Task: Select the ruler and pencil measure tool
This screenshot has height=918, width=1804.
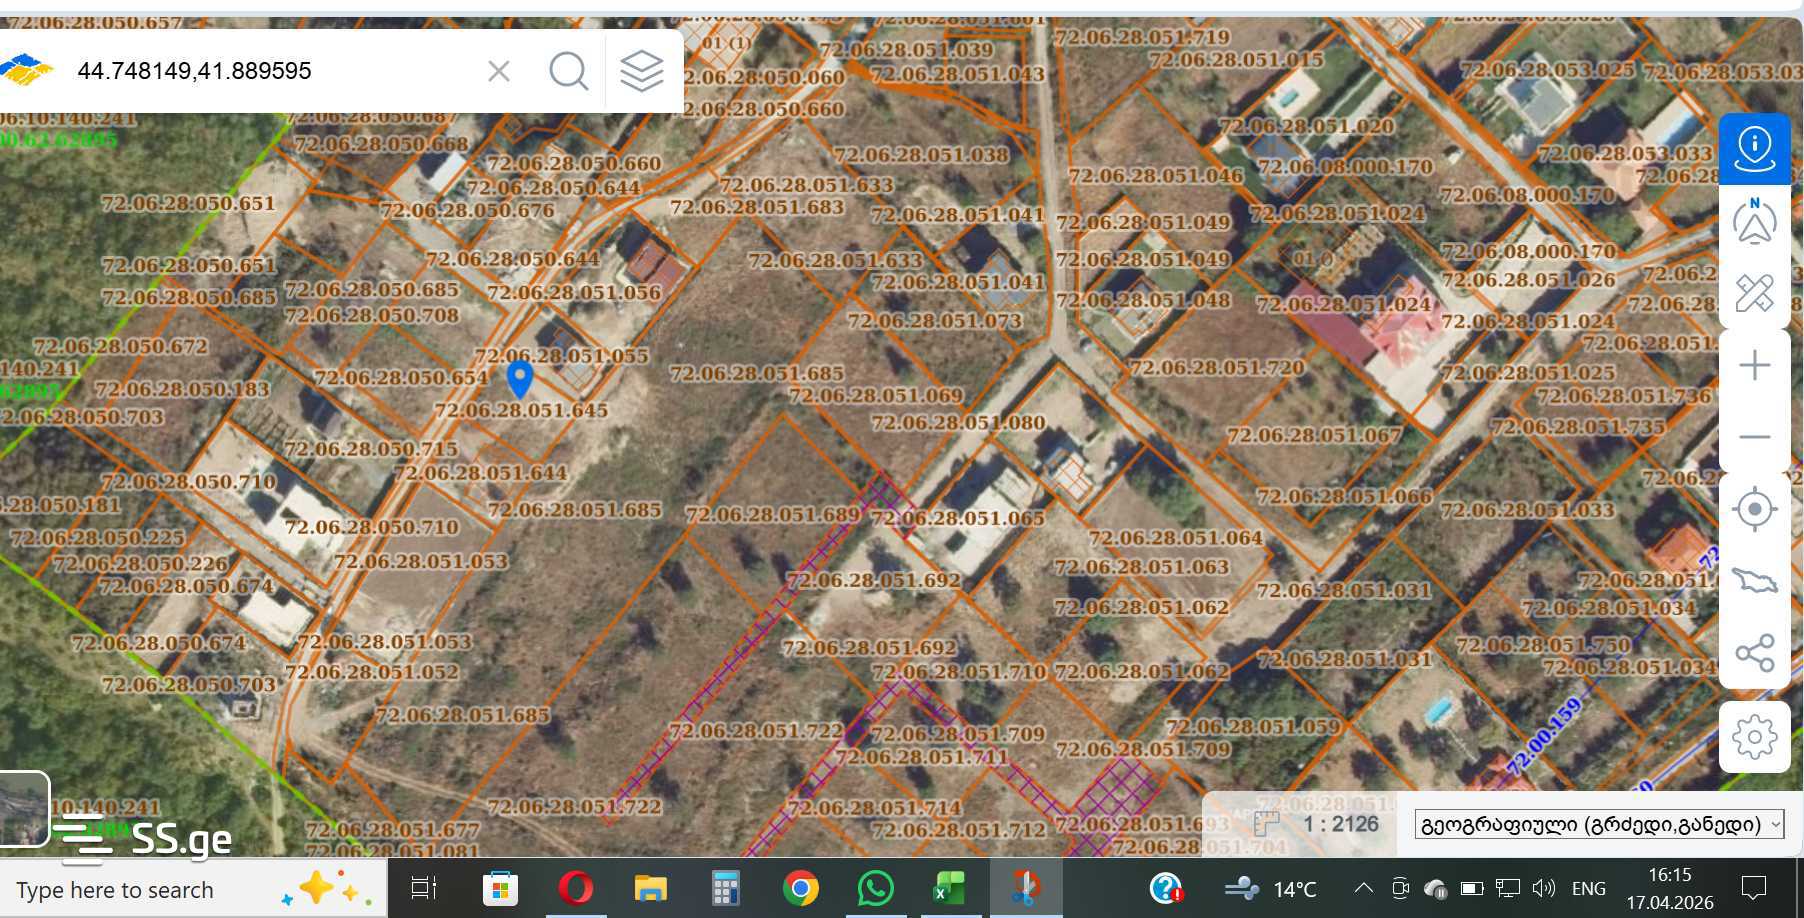Action: 1754,293
